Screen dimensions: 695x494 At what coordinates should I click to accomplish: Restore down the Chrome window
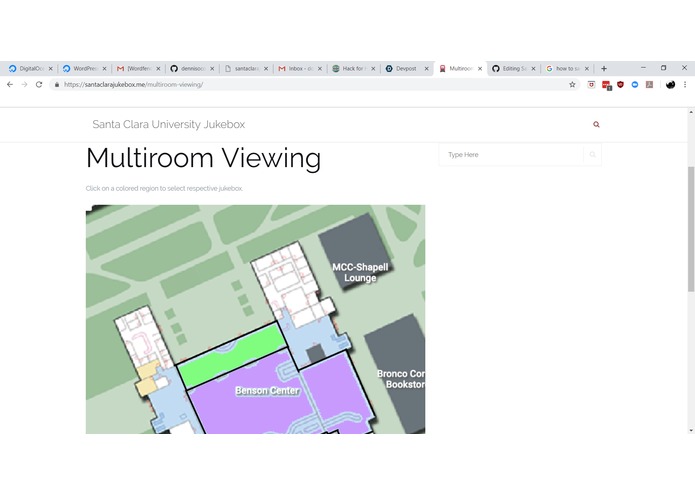click(x=664, y=68)
